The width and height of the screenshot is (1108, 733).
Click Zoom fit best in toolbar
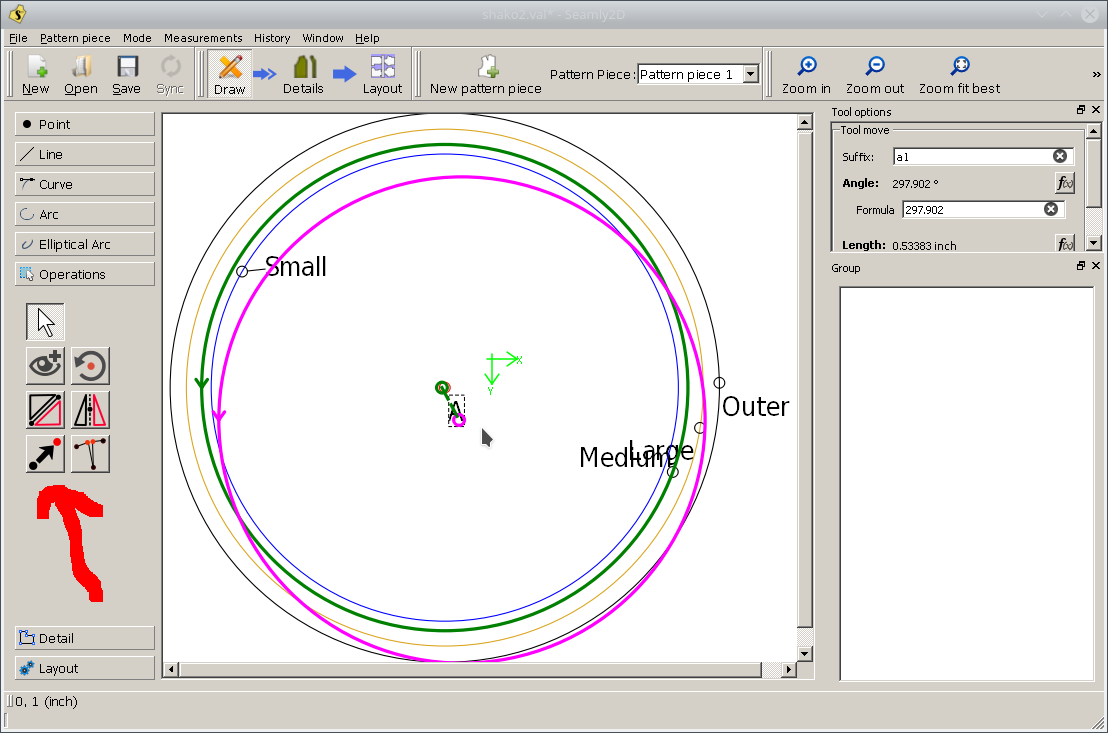coord(959,75)
